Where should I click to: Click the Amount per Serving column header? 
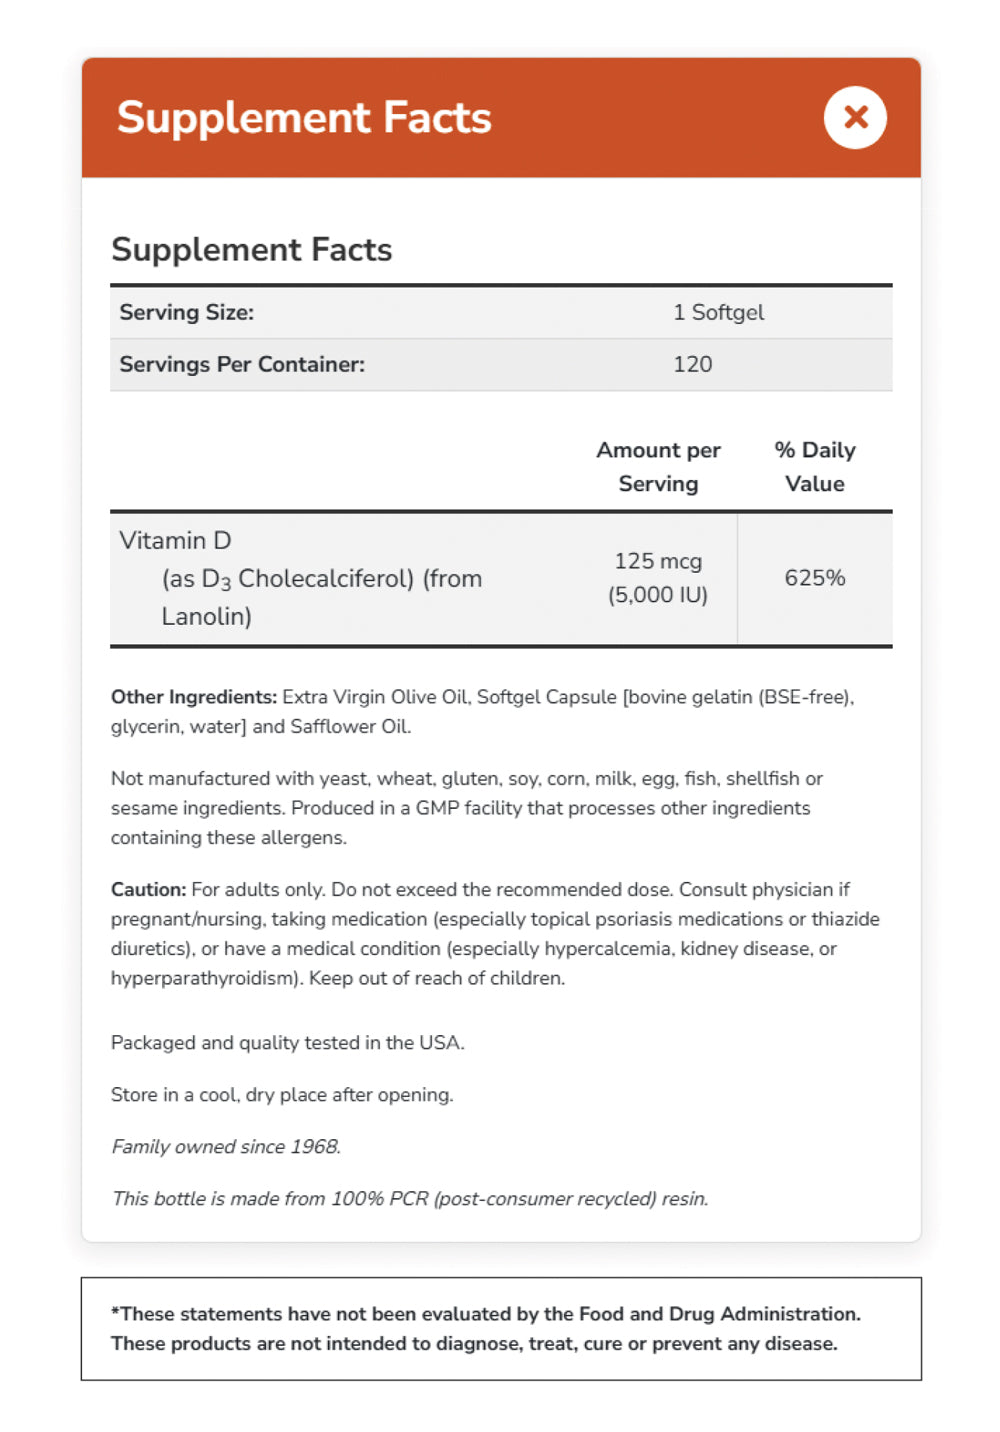tap(658, 467)
